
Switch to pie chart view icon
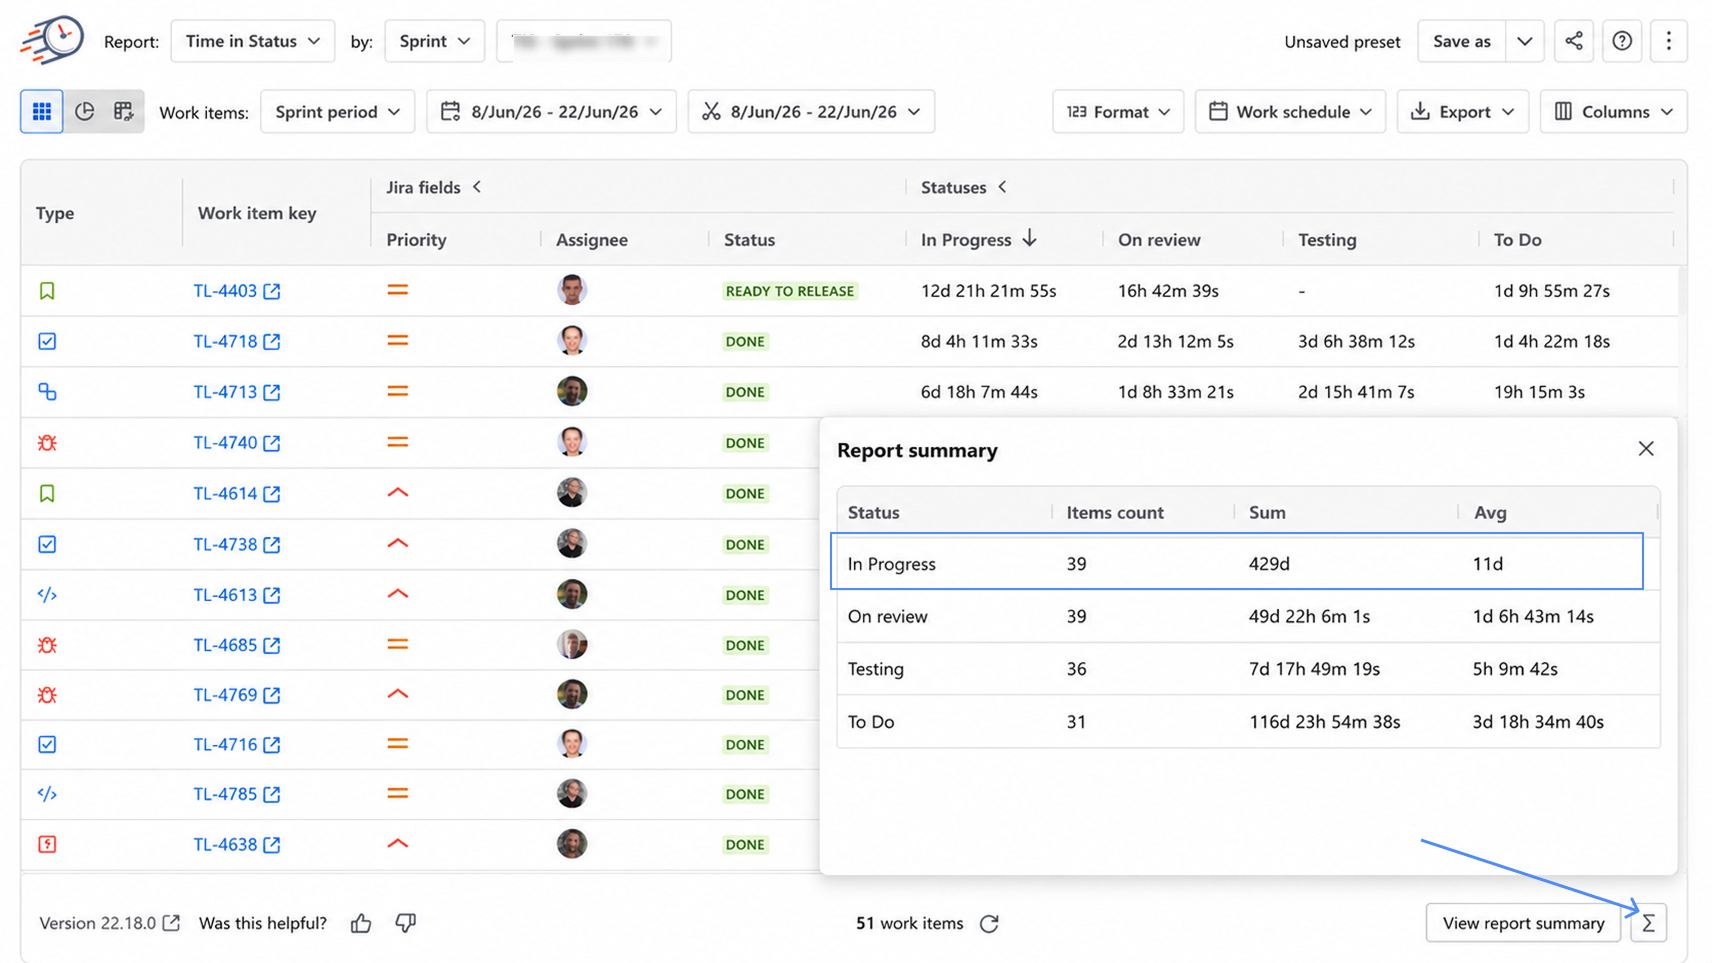point(84,111)
